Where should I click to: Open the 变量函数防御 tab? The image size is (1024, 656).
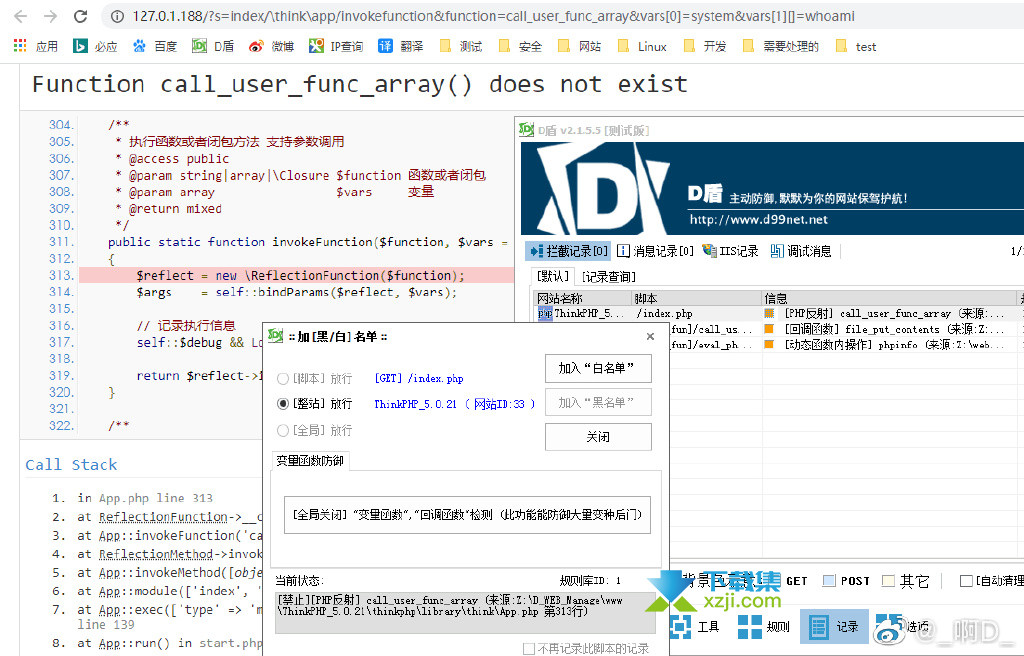pos(310,461)
